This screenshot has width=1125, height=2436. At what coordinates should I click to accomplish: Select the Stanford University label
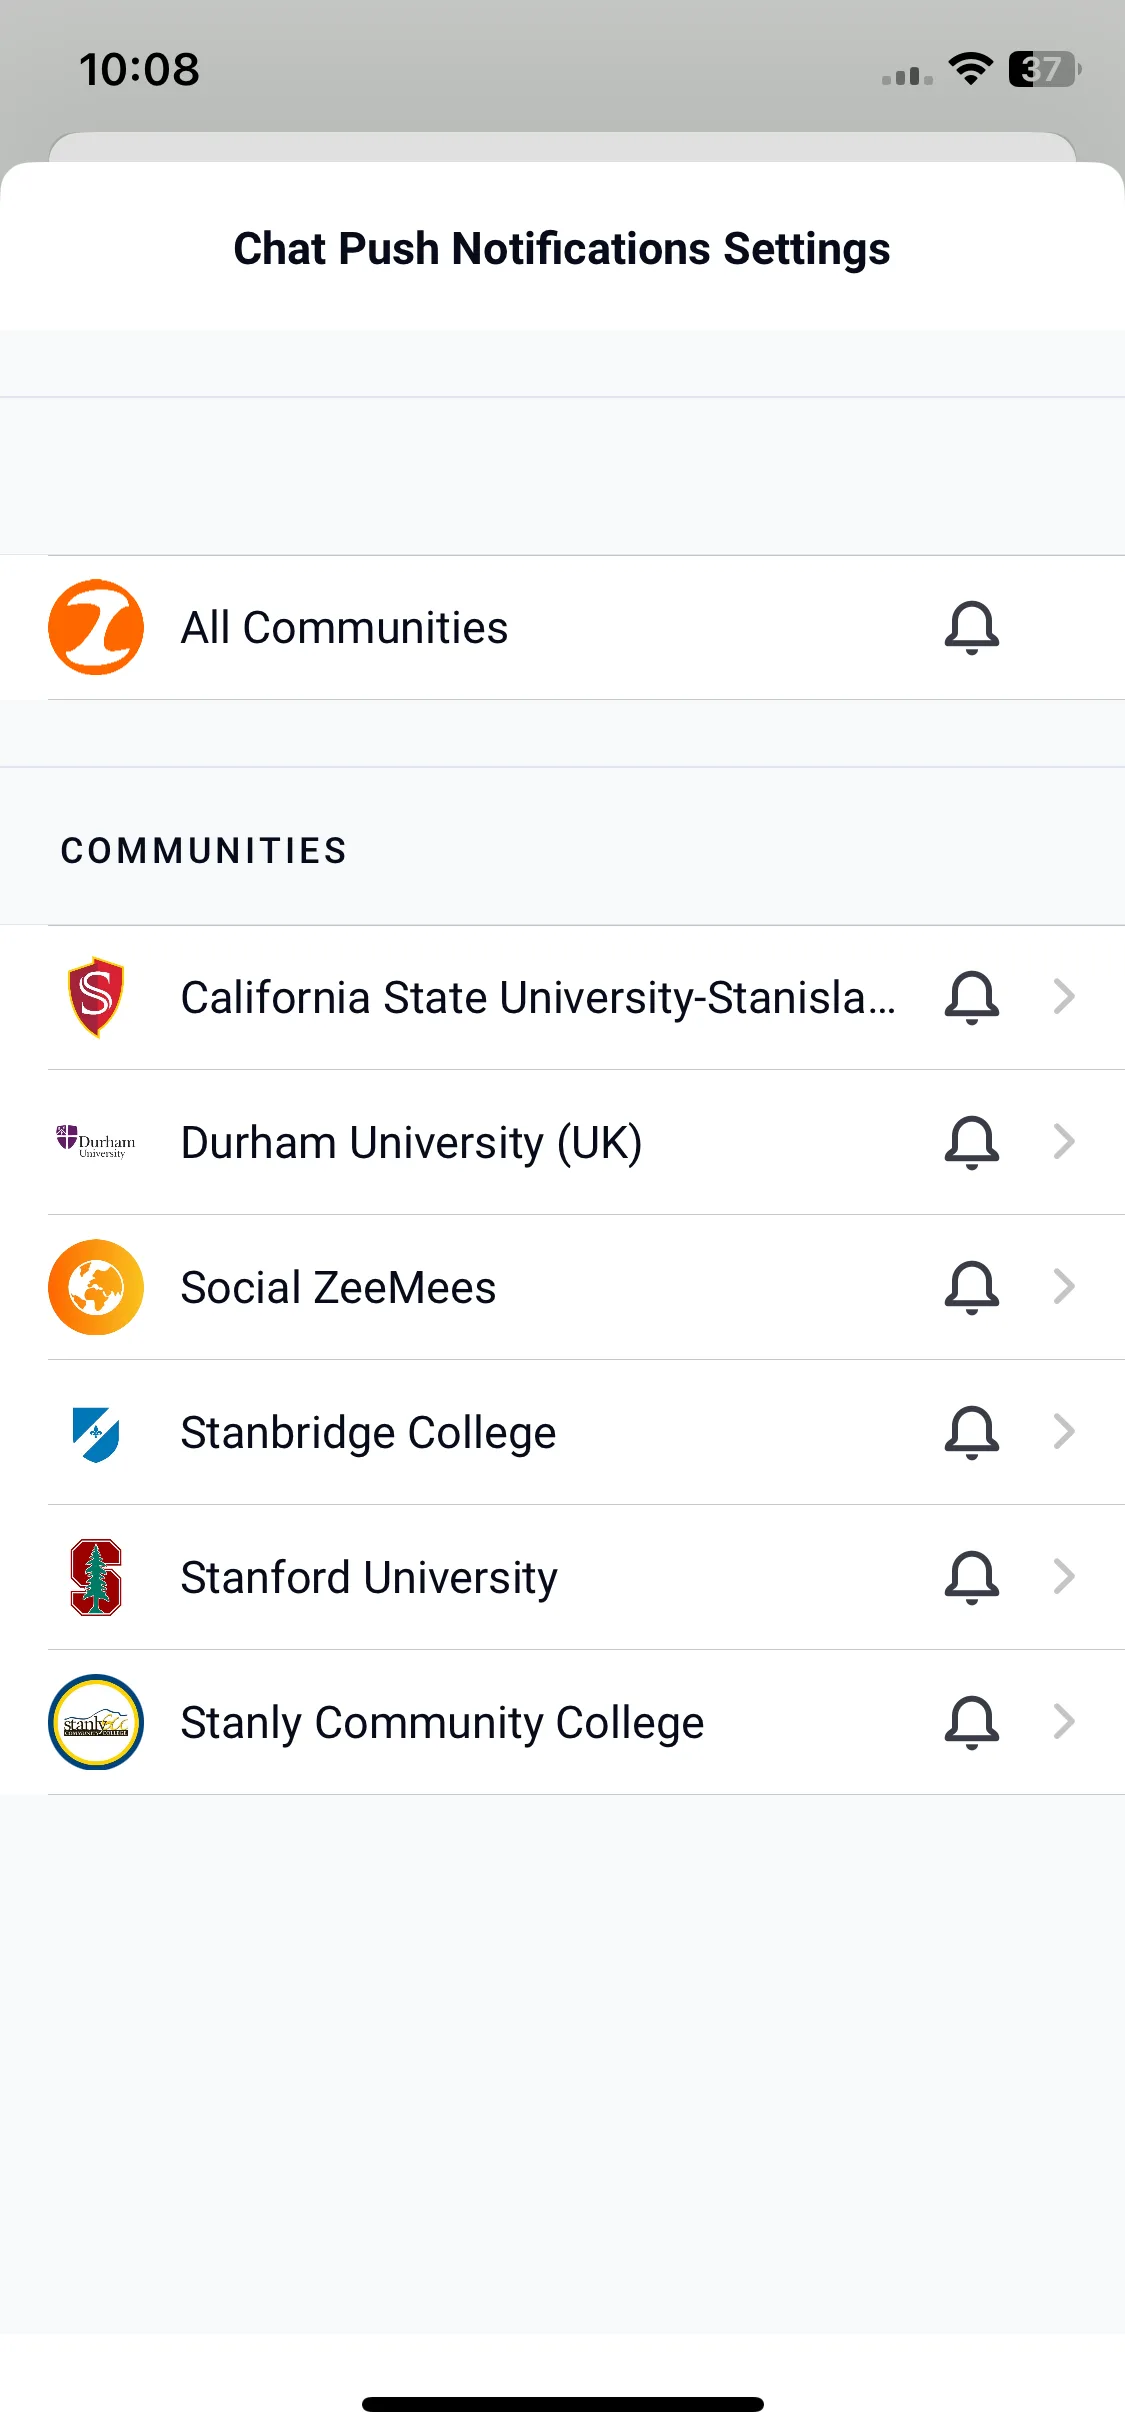(x=369, y=1578)
